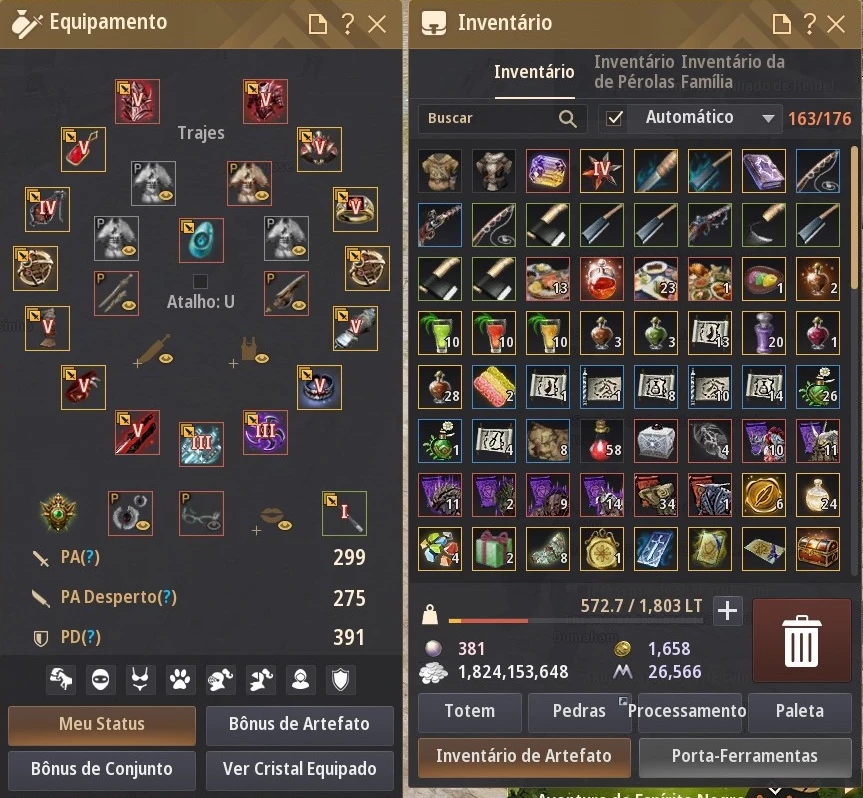Switch to Inventário de Pérolas tab

click(634, 72)
